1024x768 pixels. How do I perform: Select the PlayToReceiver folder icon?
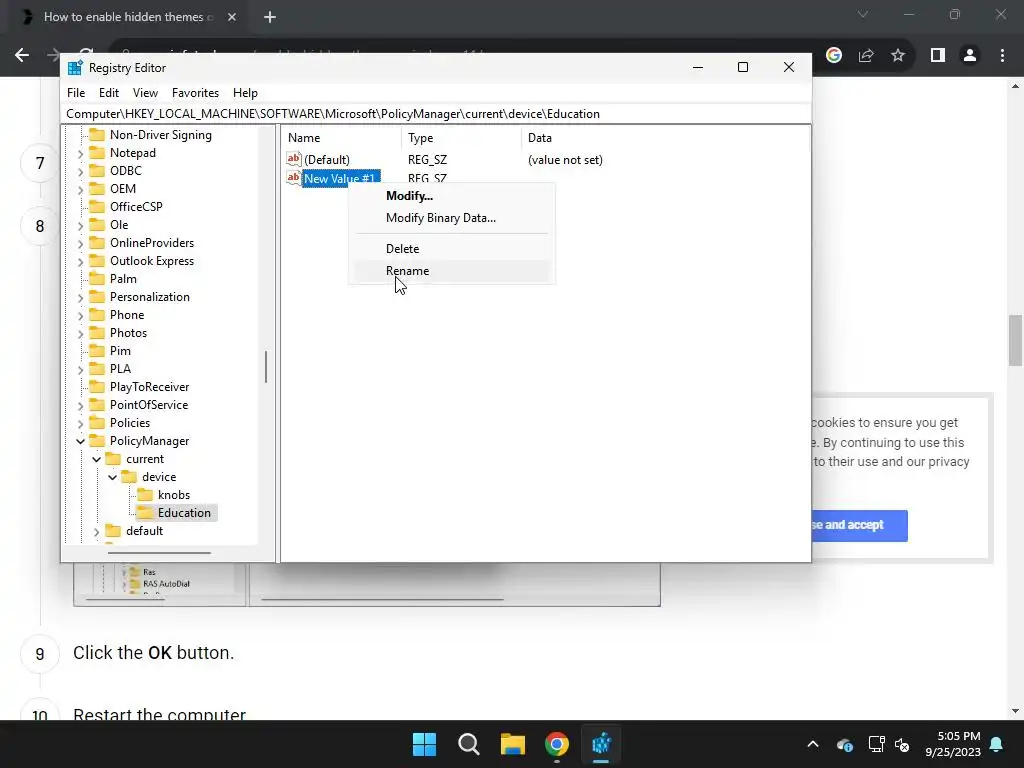click(x=97, y=387)
